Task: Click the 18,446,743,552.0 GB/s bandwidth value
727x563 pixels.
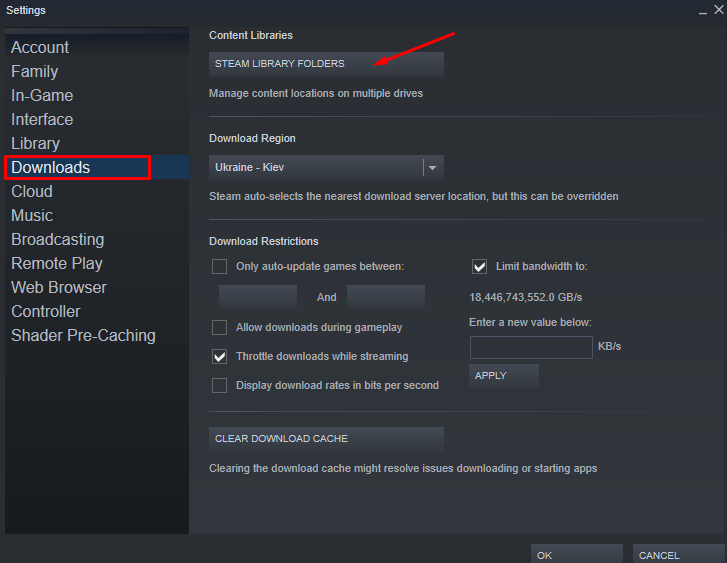Action: coord(526,297)
